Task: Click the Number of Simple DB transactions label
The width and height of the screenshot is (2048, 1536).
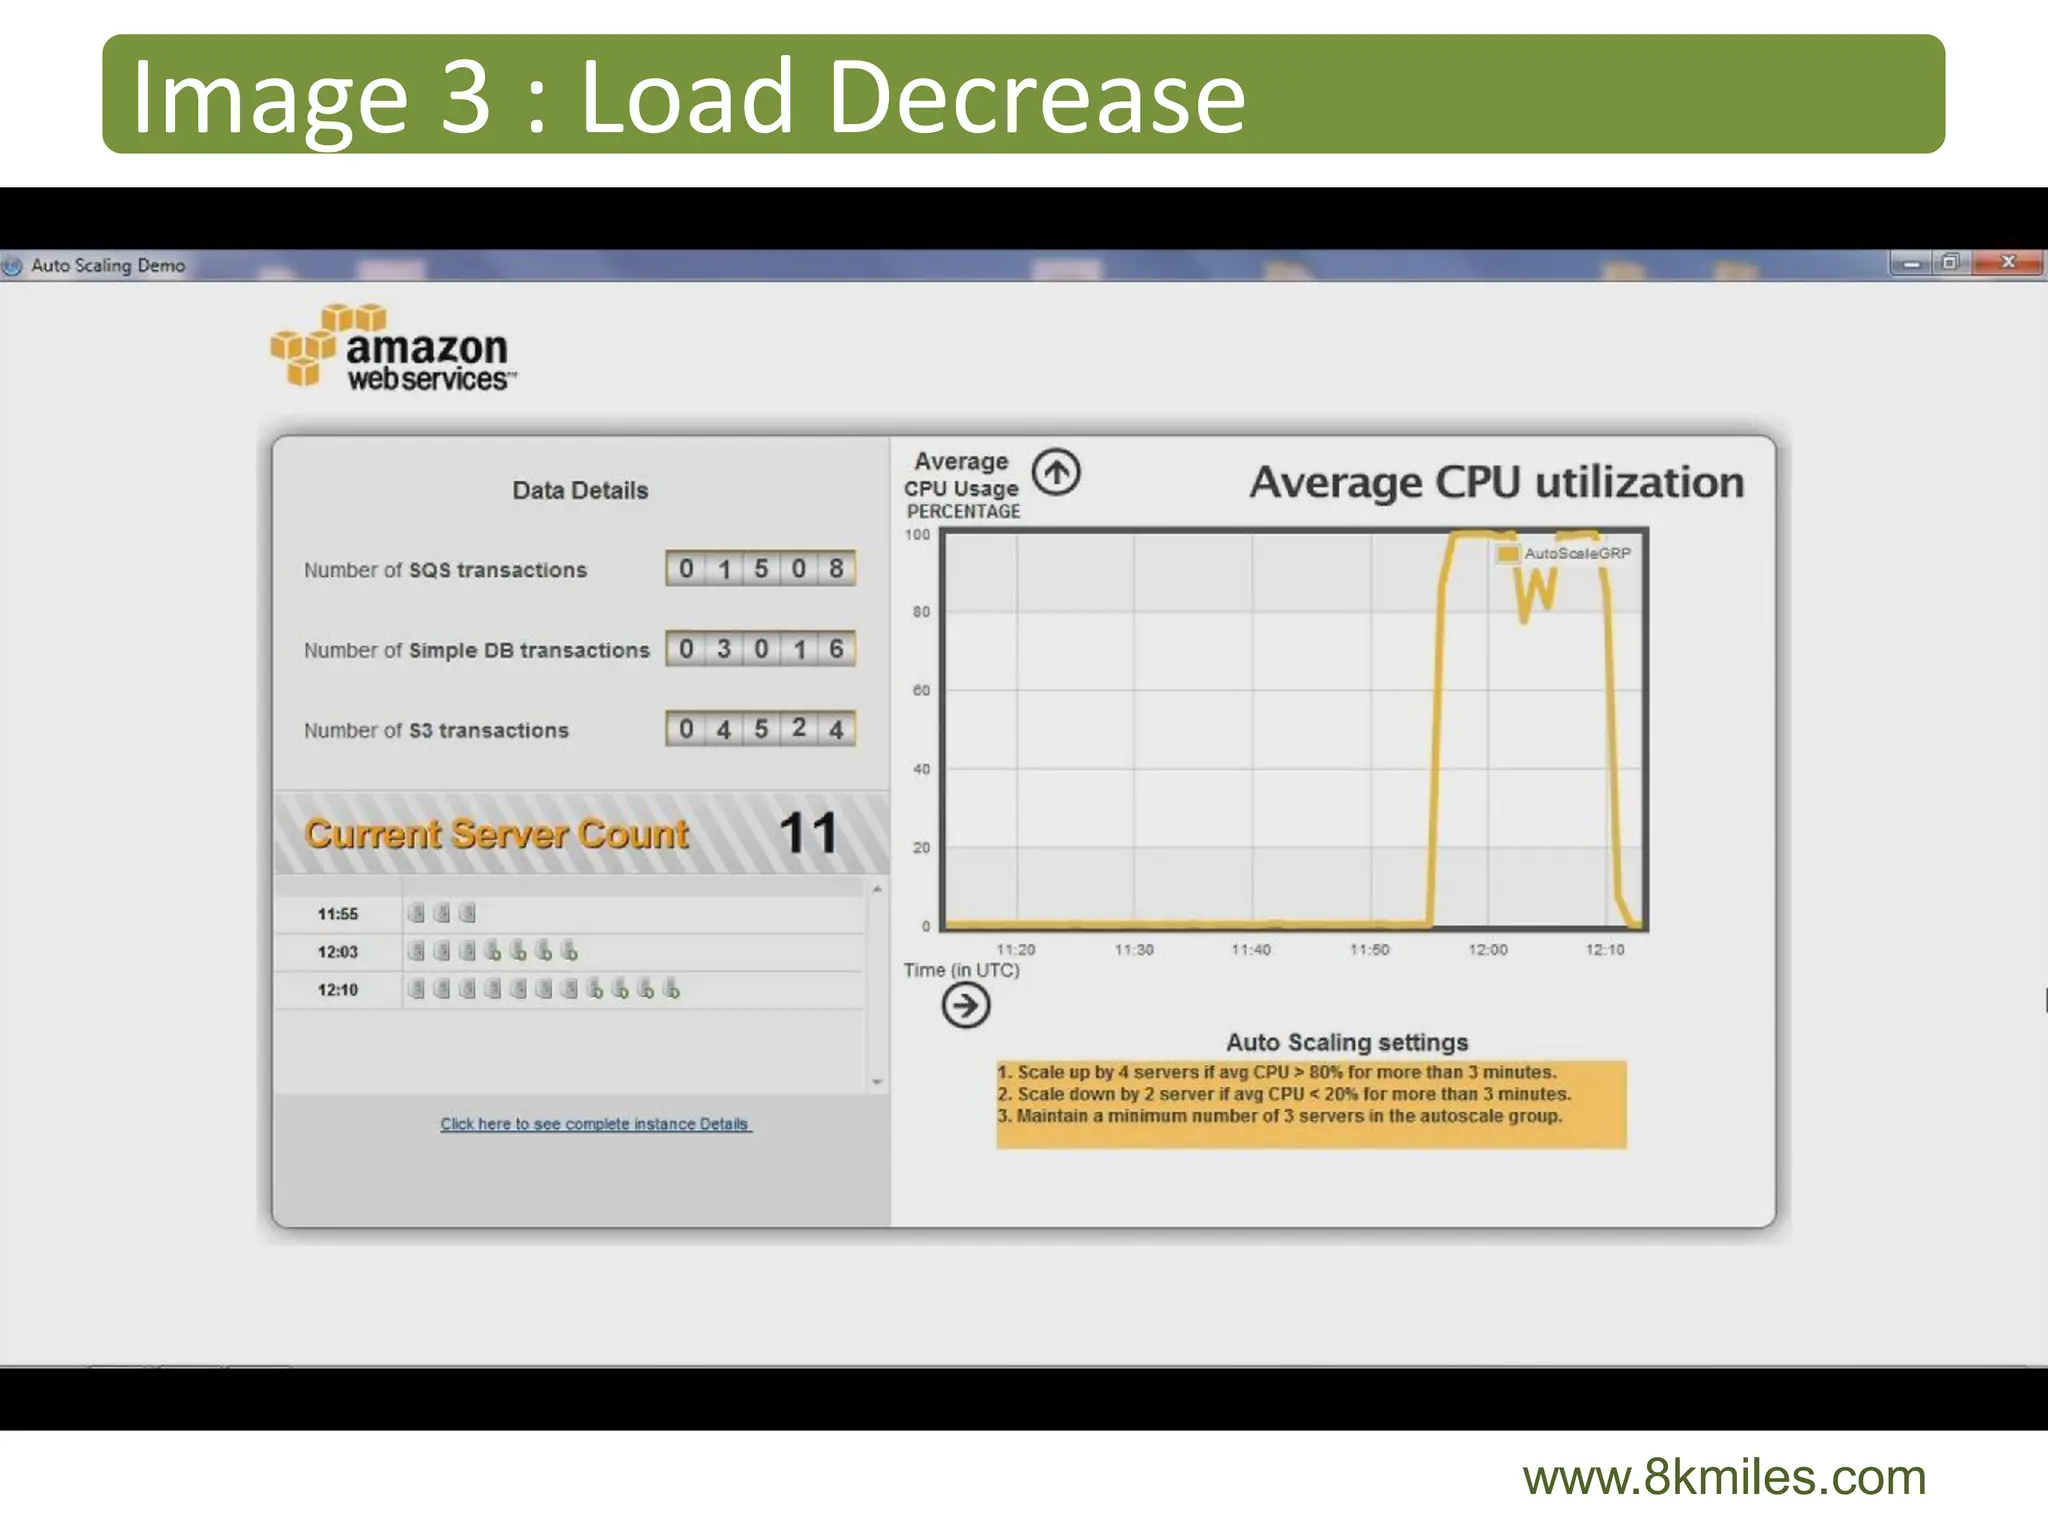Action: tap(476, 650)
